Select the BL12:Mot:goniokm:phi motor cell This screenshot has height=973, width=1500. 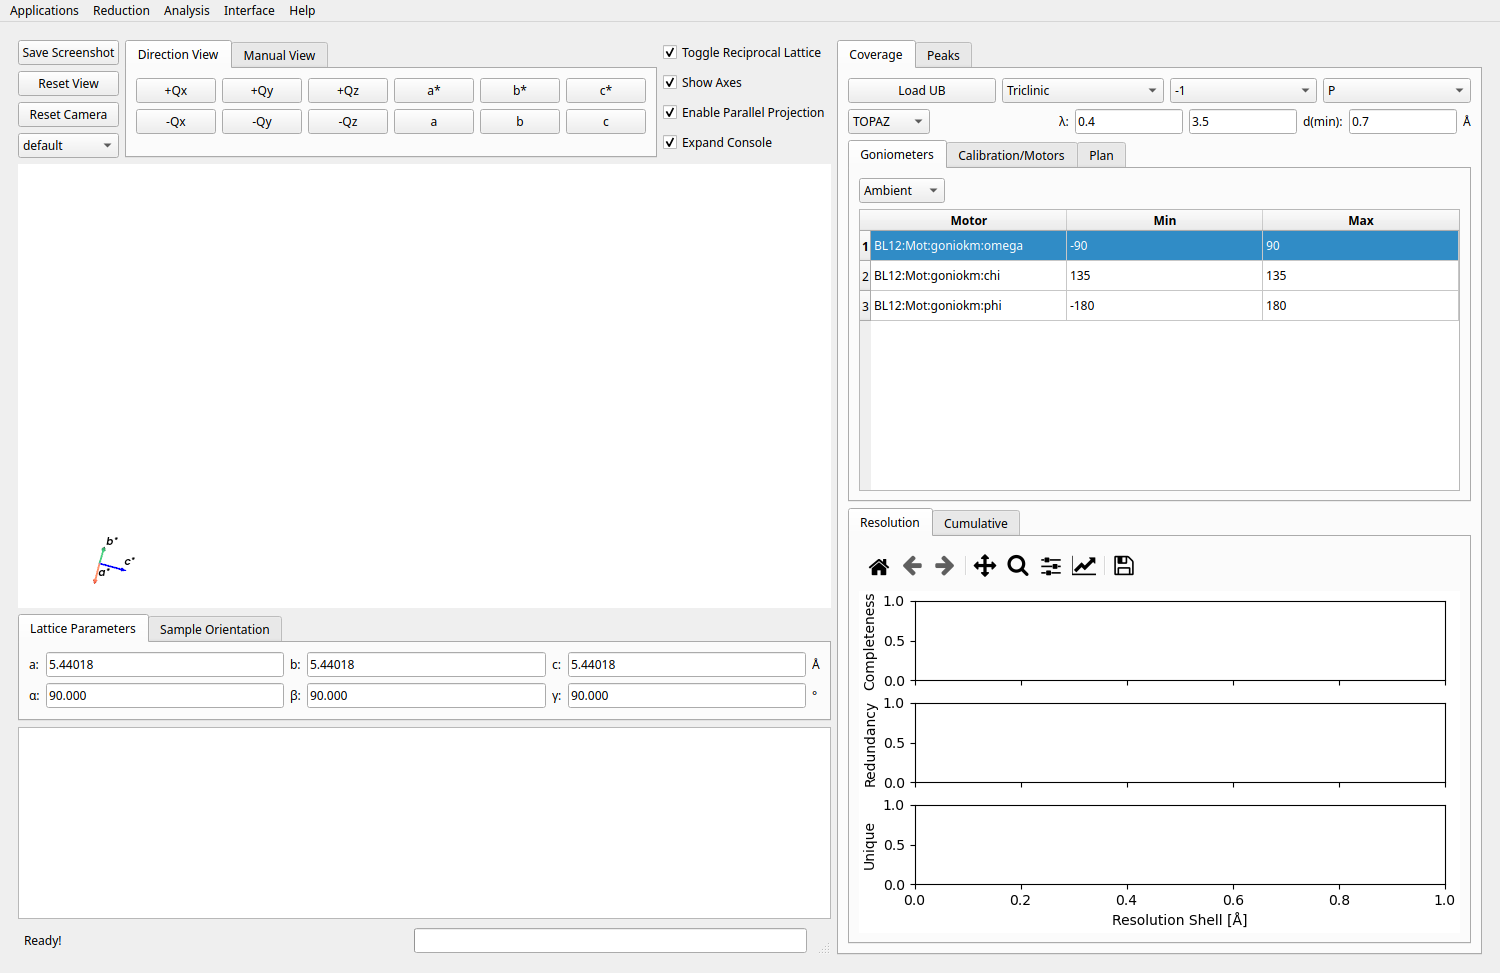point(968,306)
